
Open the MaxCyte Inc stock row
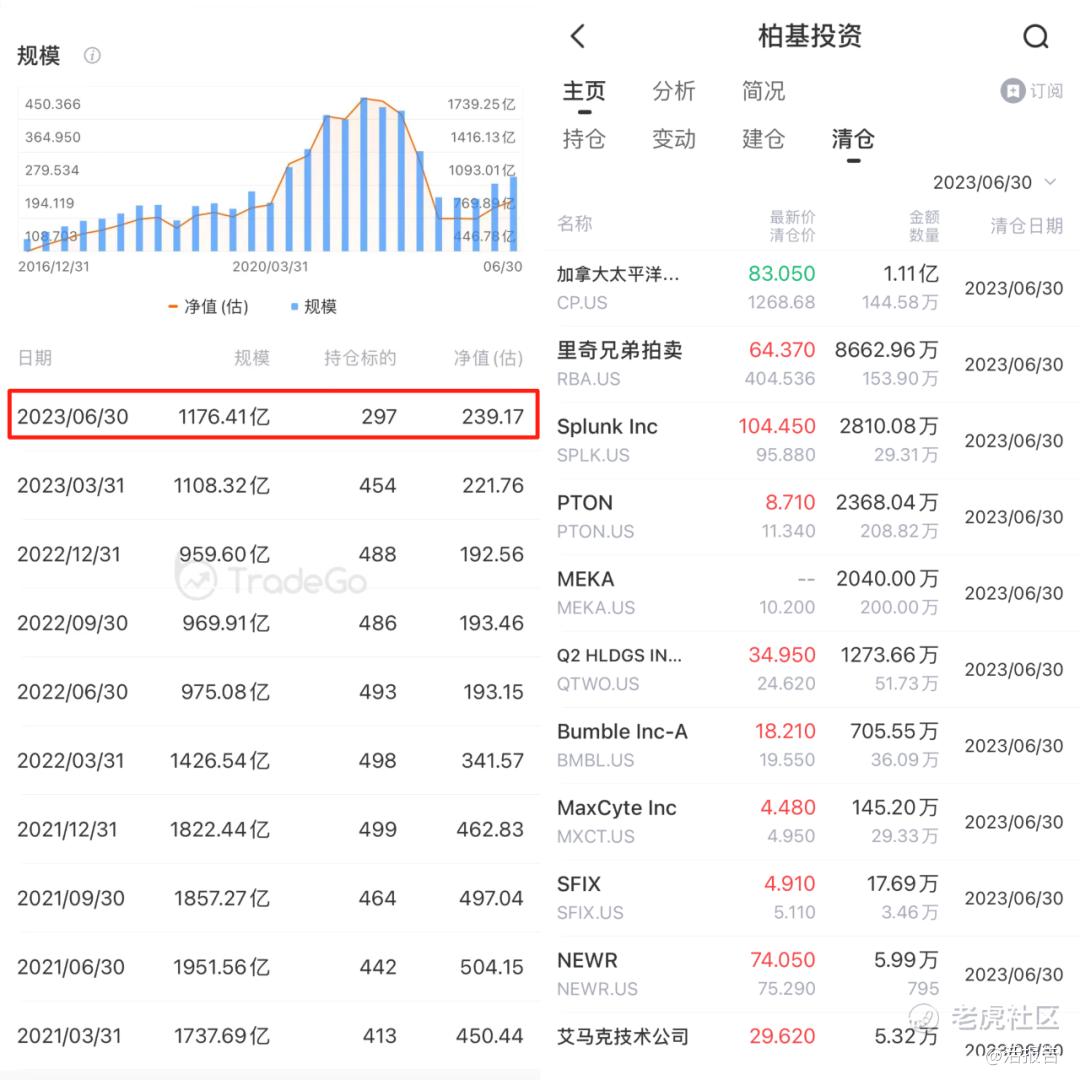click(x=810, y=822)
